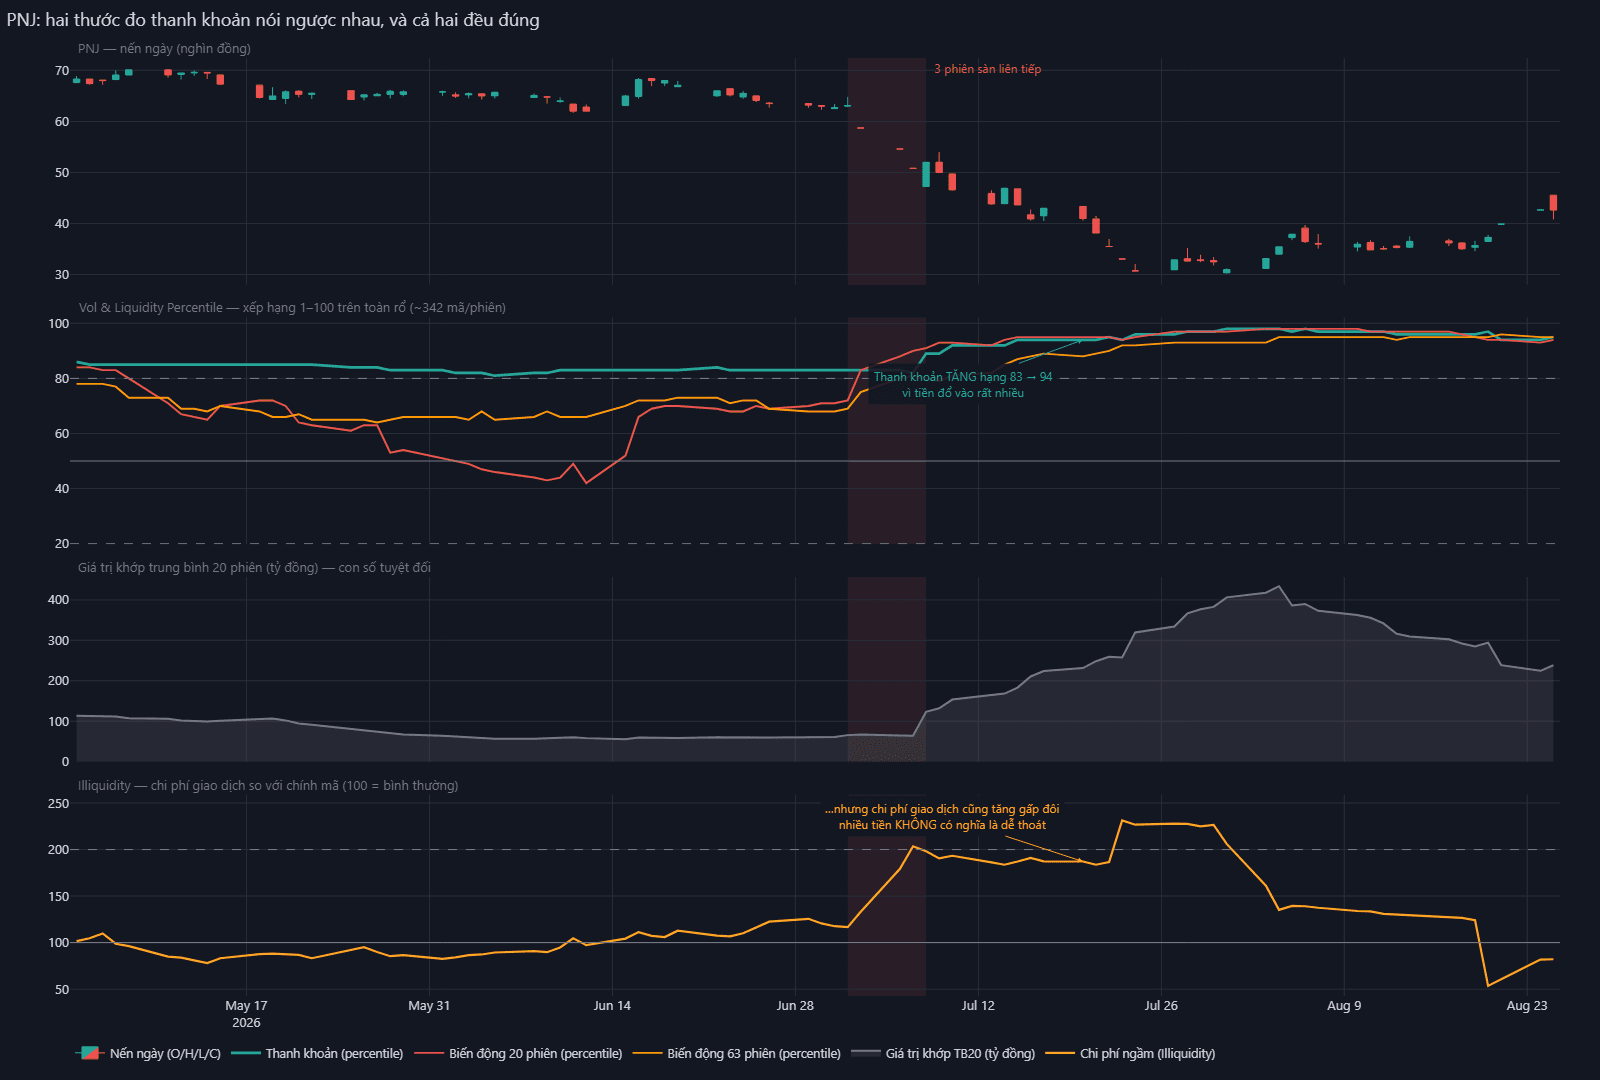Screen dimensions: 1600x1080
Task: Click annotation 'Thanh khoản TĂNG hạng 83 → 94'
Action: tap(963, 377)
